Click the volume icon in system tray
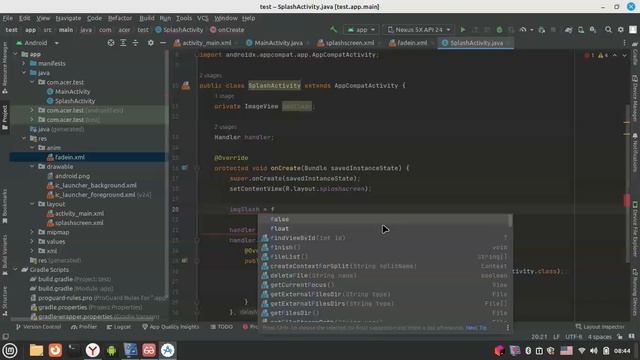 (x=594, y=351)
